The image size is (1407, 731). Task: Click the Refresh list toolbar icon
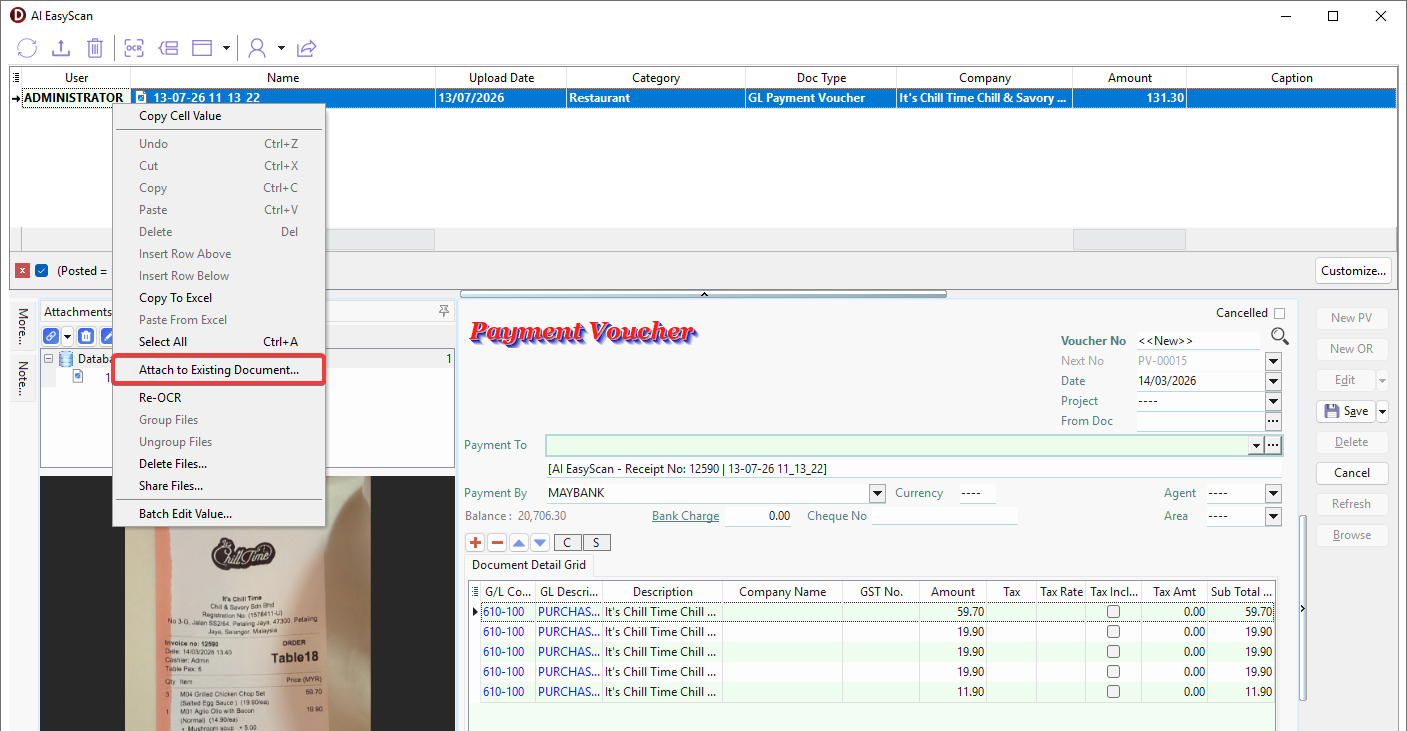click(x=27, y=48)
